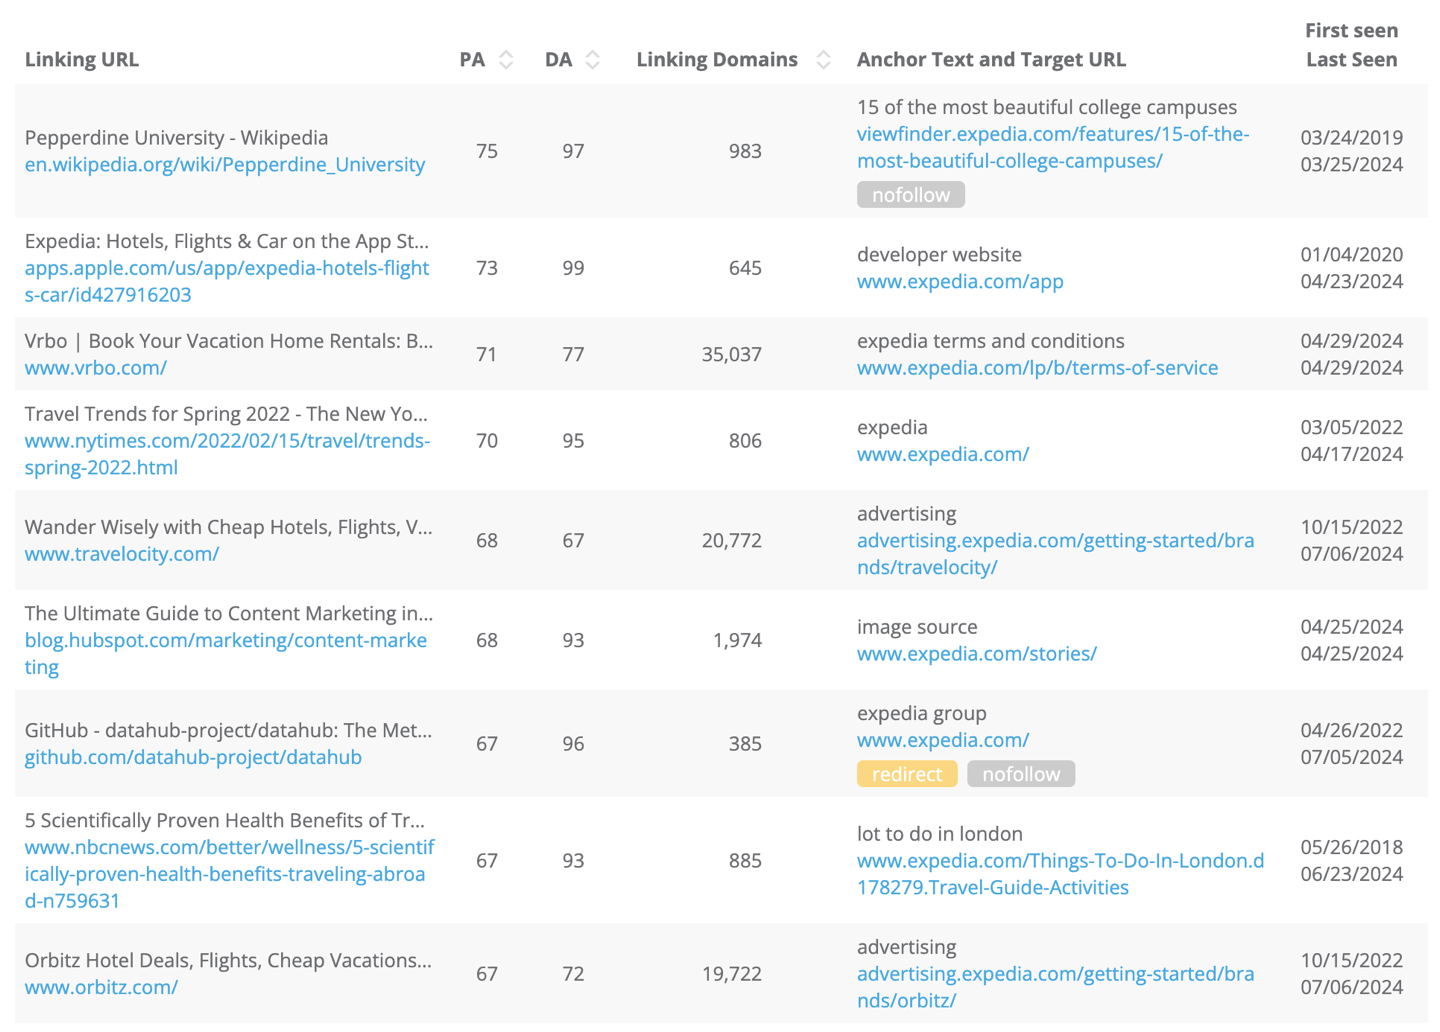
Task: Click the DA column header label
Action: point(558,60)
